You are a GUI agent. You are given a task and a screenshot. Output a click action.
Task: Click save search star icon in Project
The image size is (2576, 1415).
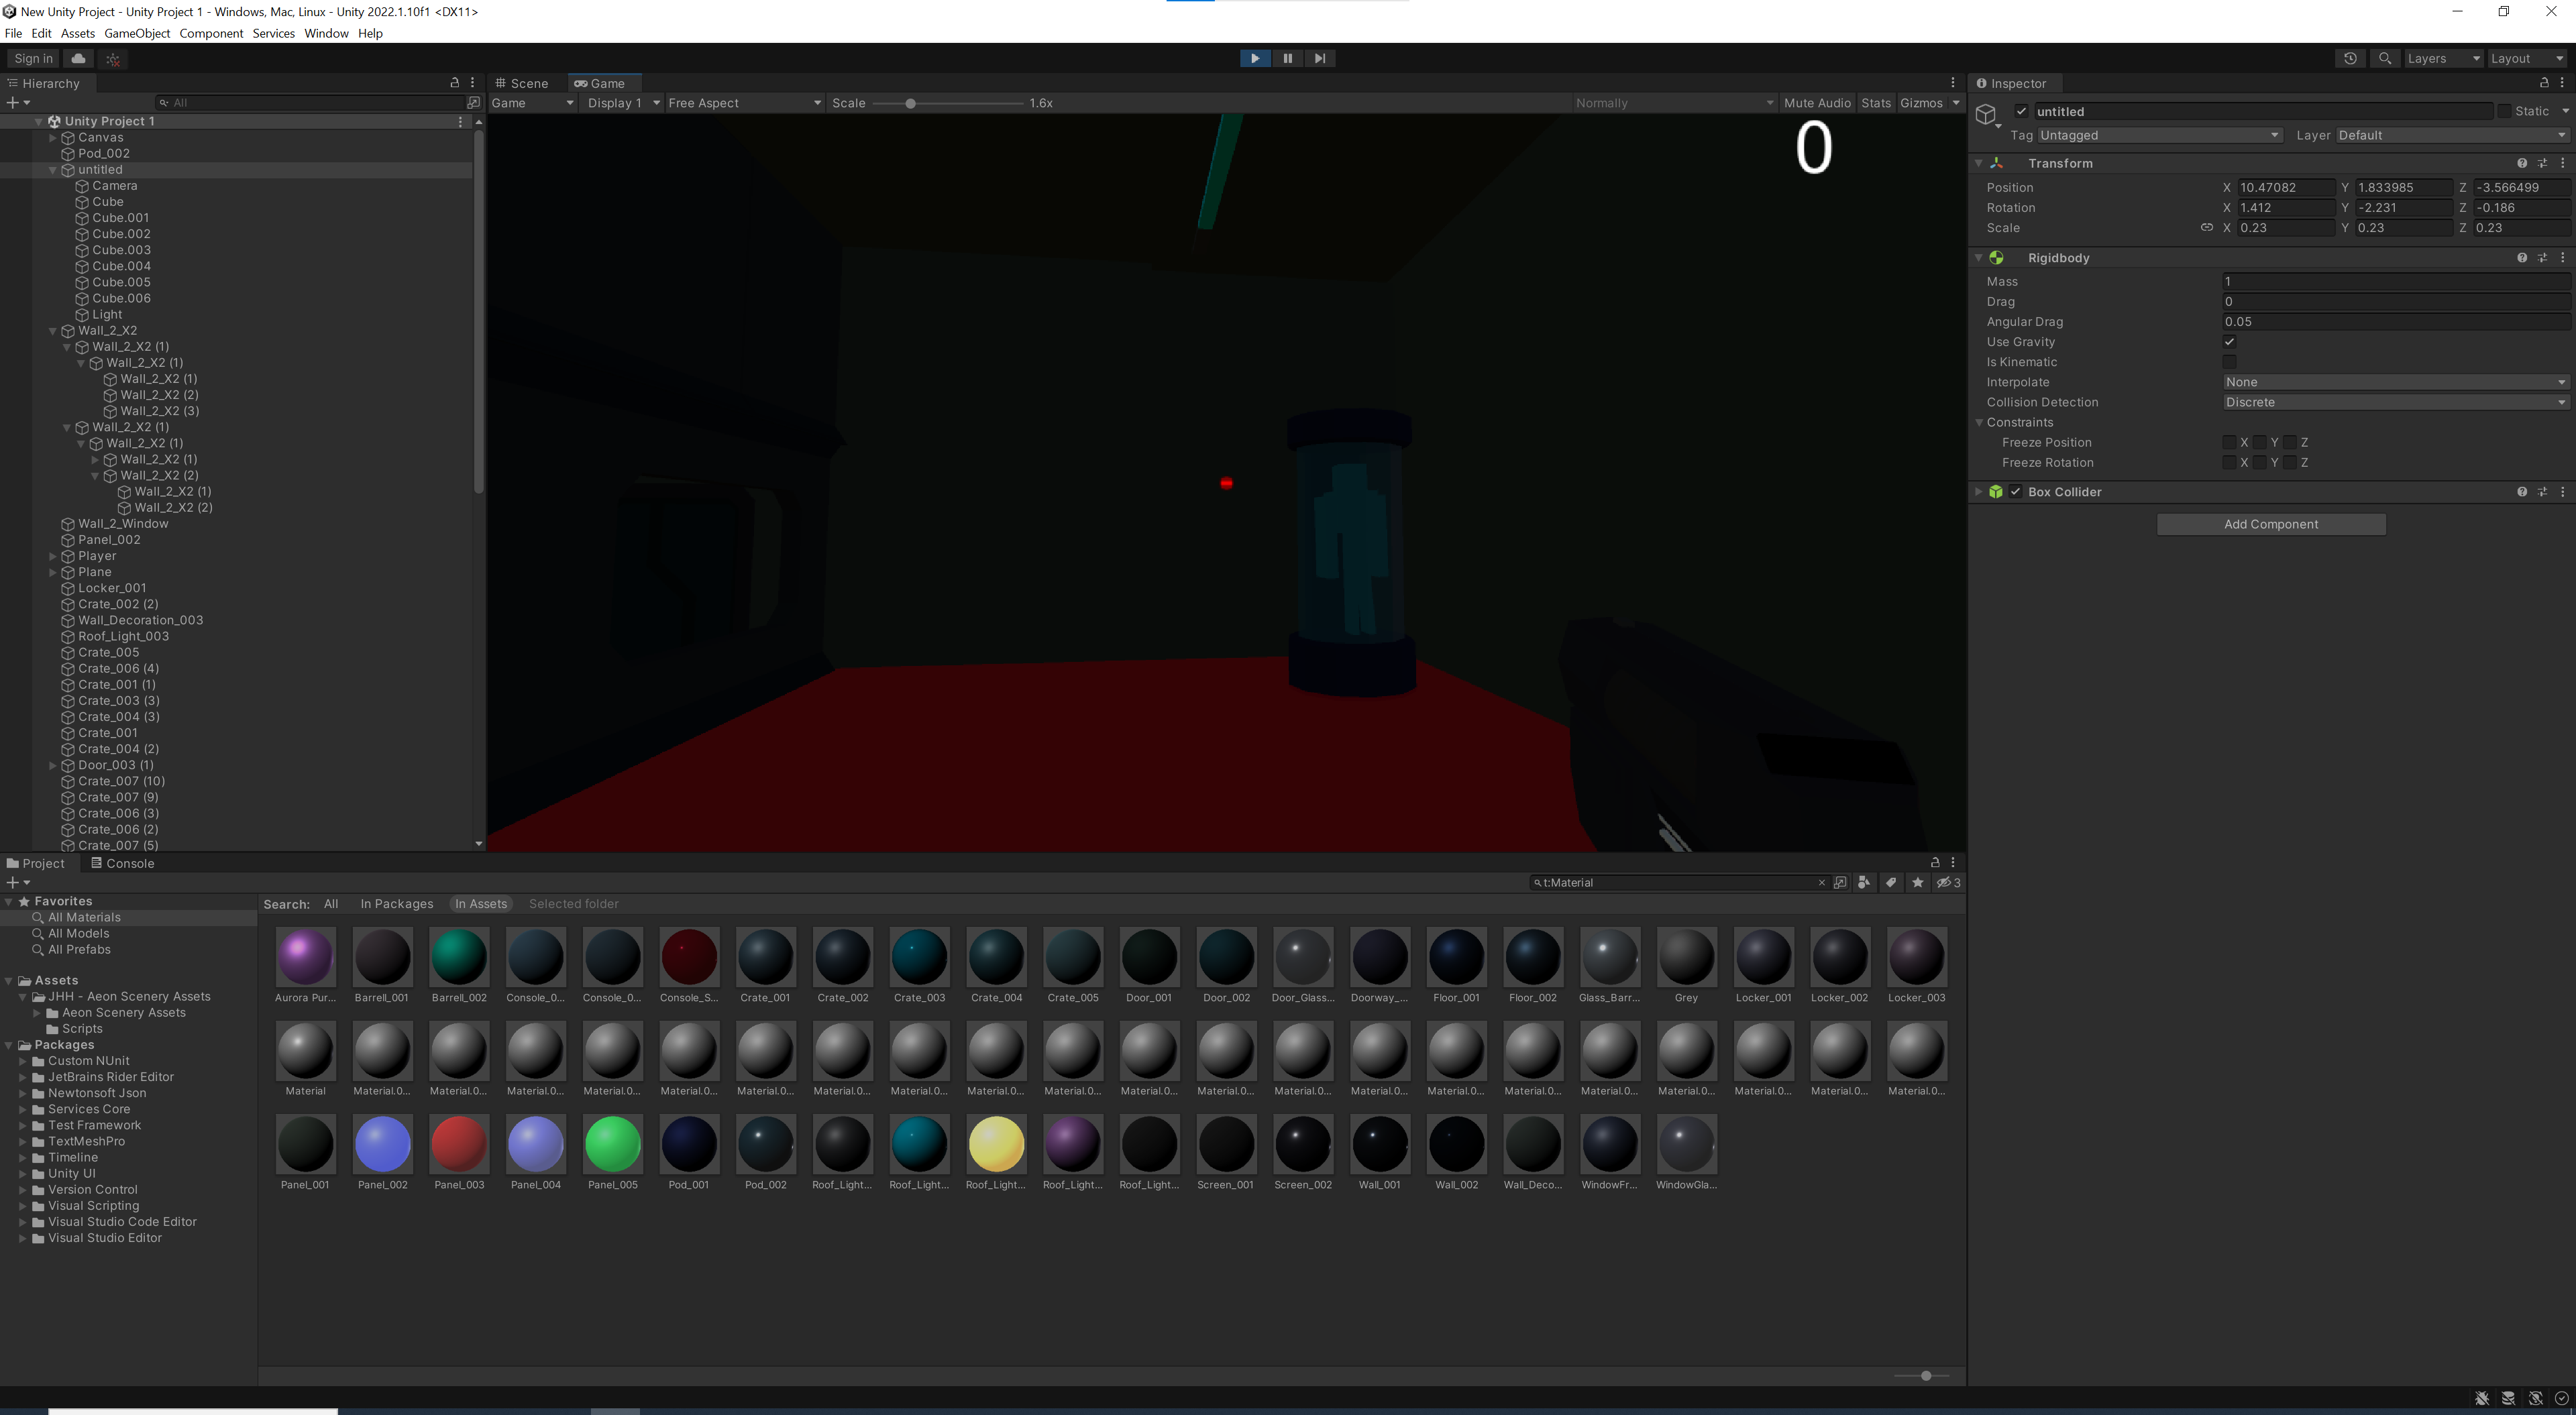point(1917,882)
